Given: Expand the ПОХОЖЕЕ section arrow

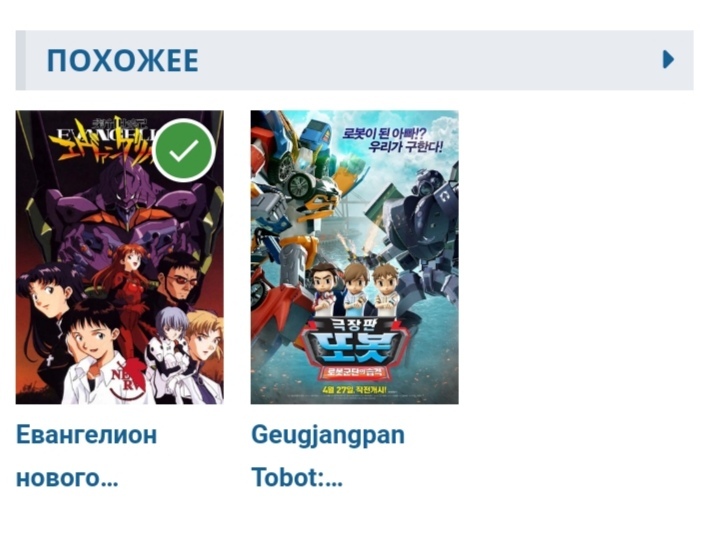Looking at the screenshot, I should [x=668, y=60].
